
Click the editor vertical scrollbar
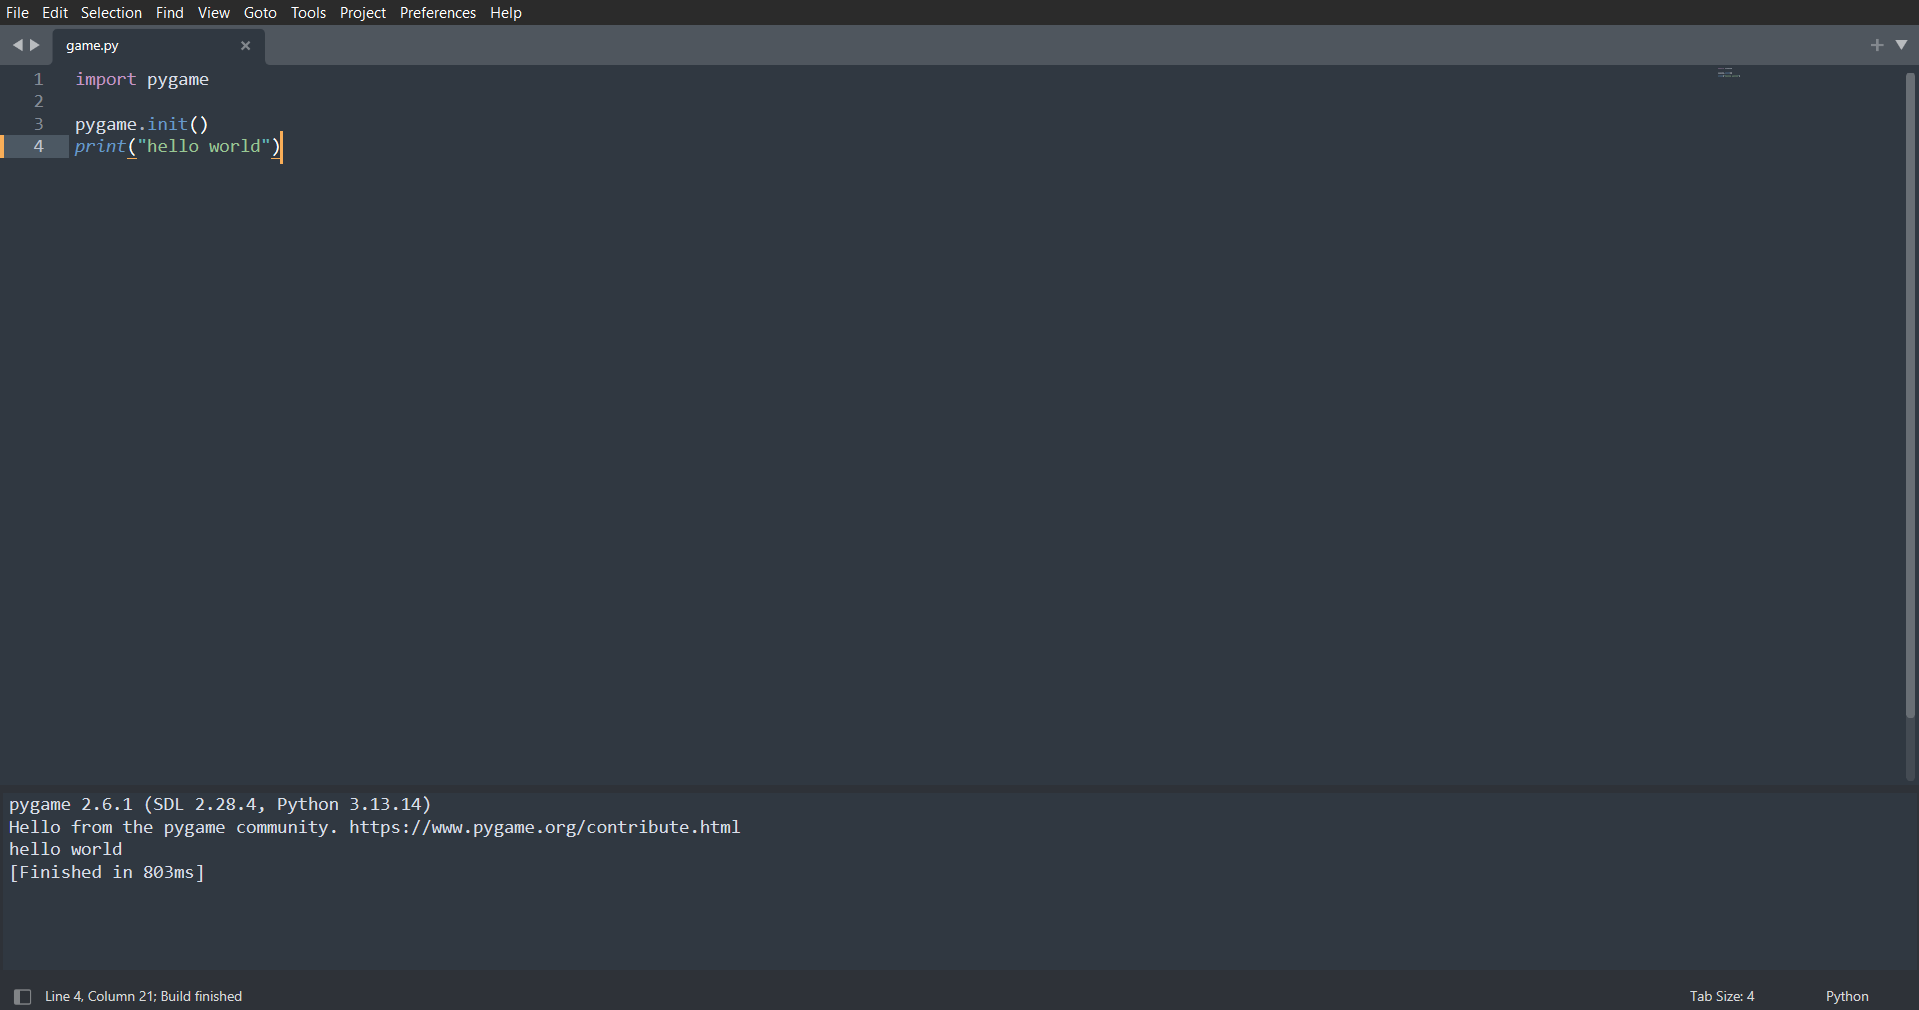coord(1910,395)
